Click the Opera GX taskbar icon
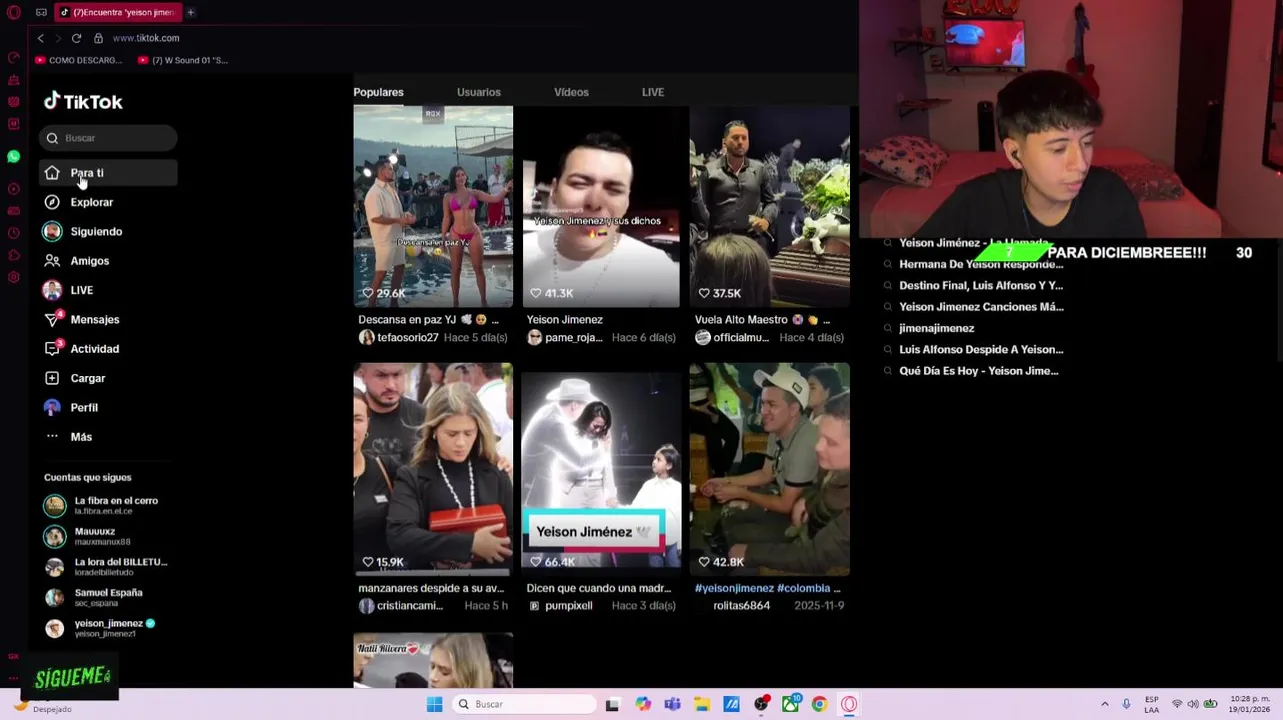 849,704
